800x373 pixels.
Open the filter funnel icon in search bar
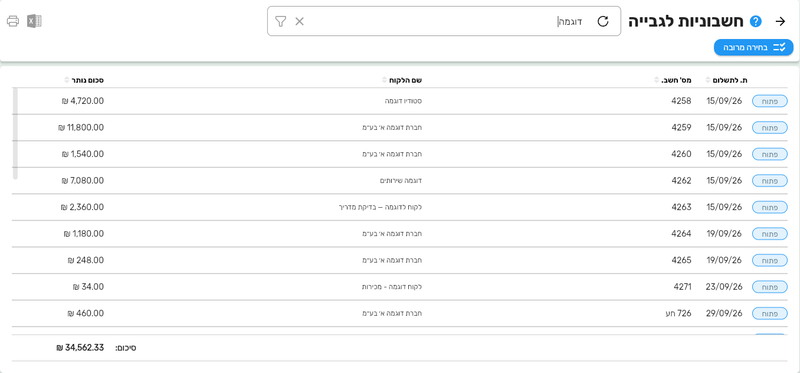(281, 21)
